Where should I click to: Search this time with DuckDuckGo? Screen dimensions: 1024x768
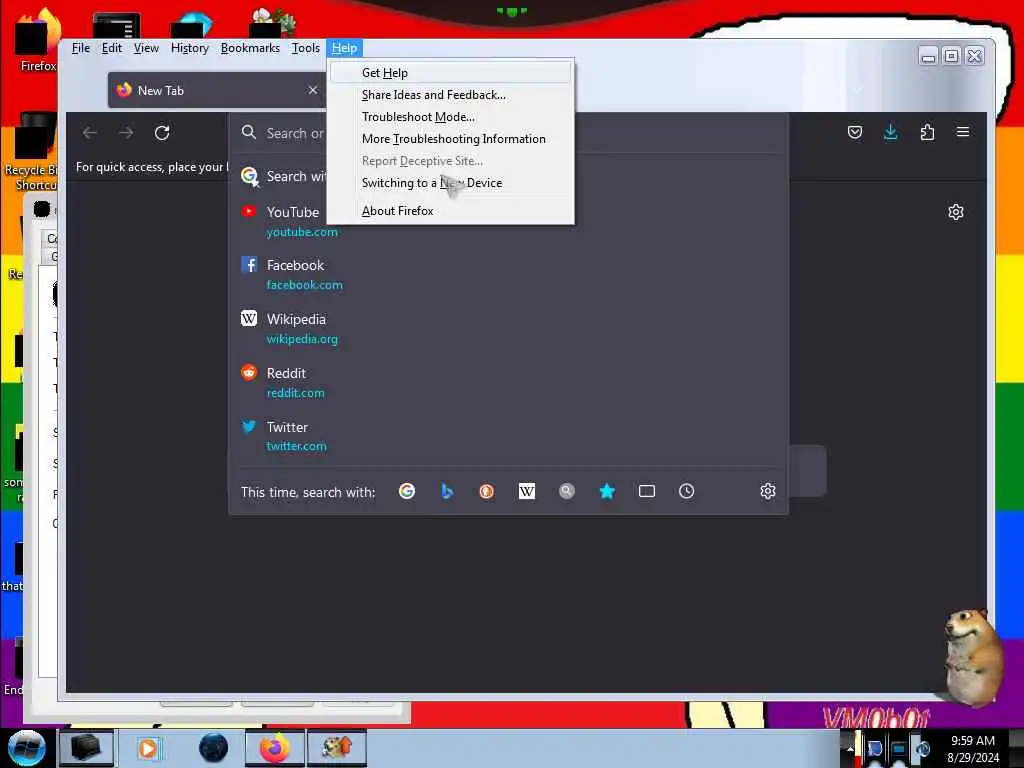click(487, 491)
